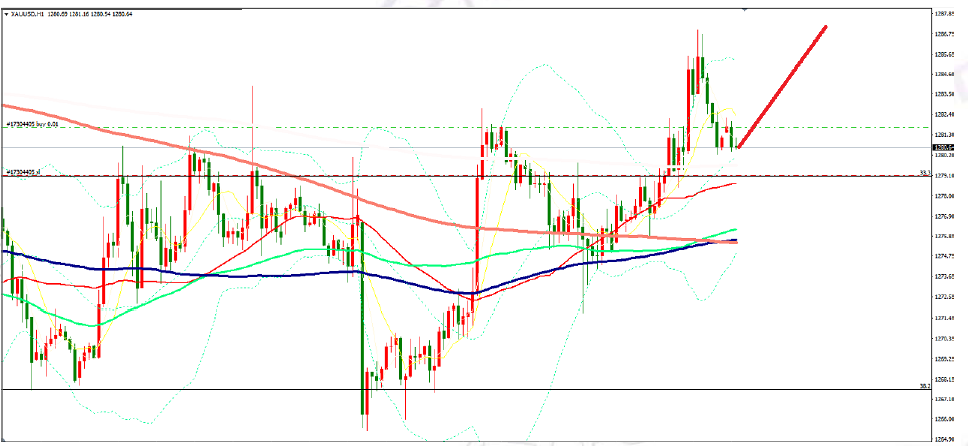Click the 1271.45 price on the scale

[x=945, y=318]
